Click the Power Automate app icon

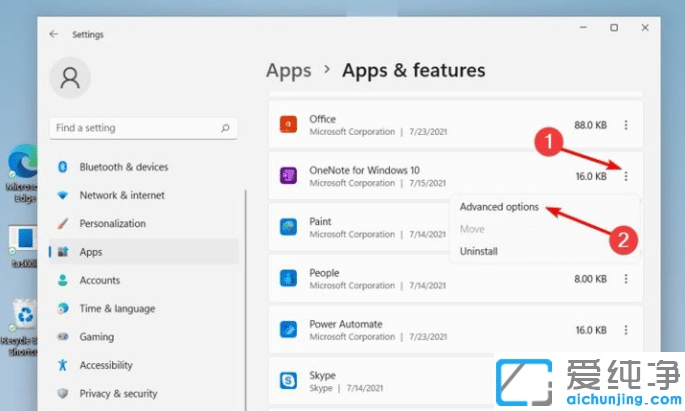[289, 329]
